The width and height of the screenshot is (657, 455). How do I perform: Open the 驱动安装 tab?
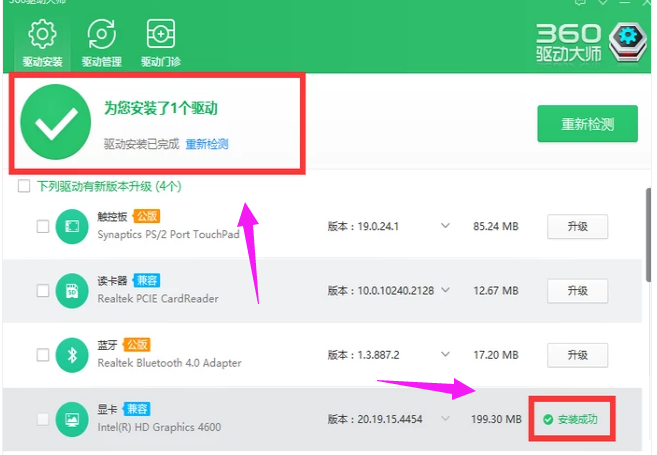click(x=42, y=43)
